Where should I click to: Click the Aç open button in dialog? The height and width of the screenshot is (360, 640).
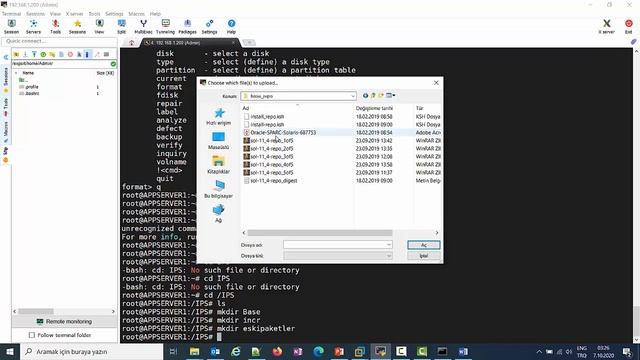coord(424,245)
